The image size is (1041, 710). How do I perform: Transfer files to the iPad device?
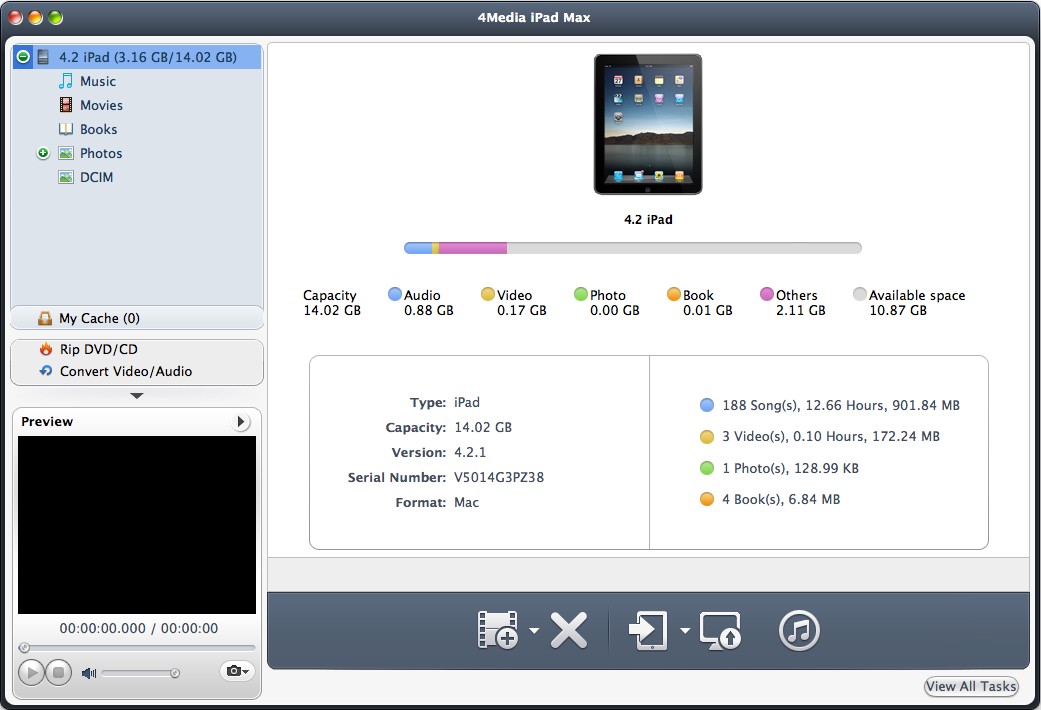(648, 630)
